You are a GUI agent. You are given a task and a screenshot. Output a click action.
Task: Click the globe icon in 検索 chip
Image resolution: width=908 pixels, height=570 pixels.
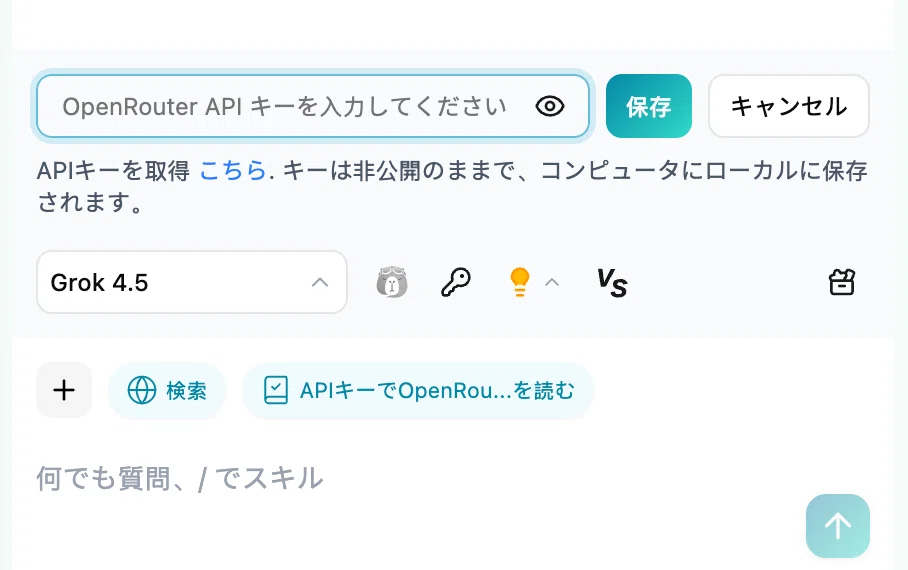[142, 390]
